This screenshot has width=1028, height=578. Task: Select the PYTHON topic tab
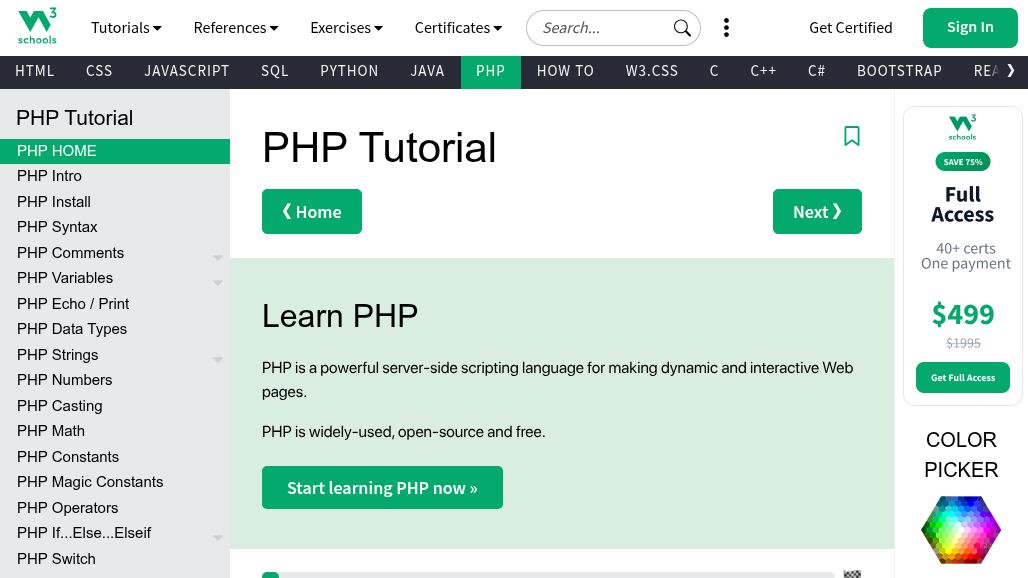[349, 71]
